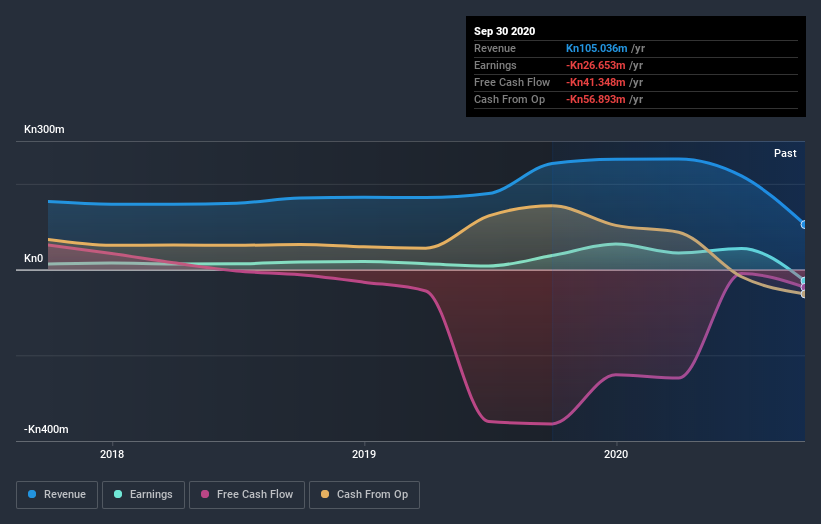Click the Free Cash Flow endpoint marker
The image size is (821, 524).
(x=804, y=287)
